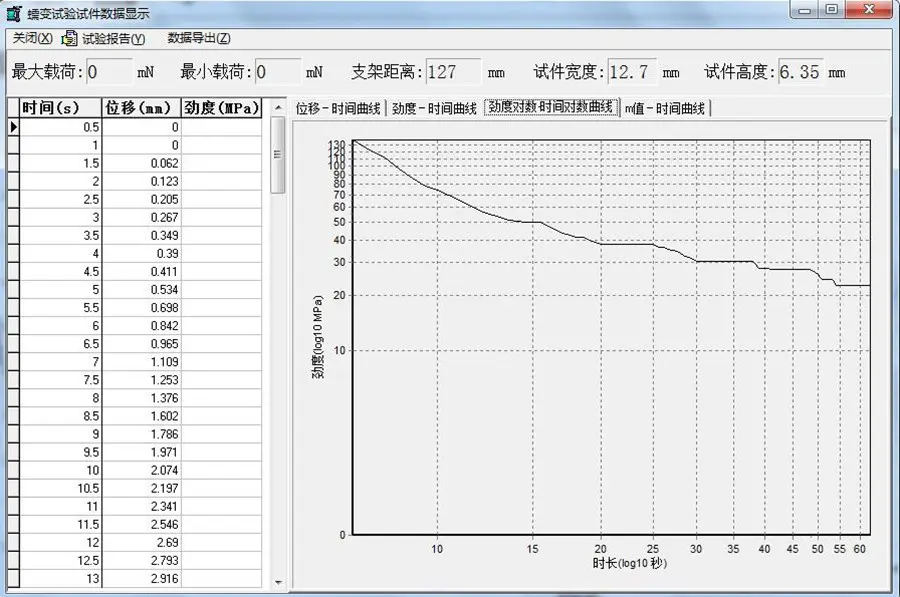
Task: Open the m值-时间曲线 tab
Action: [x=665, y=108]
